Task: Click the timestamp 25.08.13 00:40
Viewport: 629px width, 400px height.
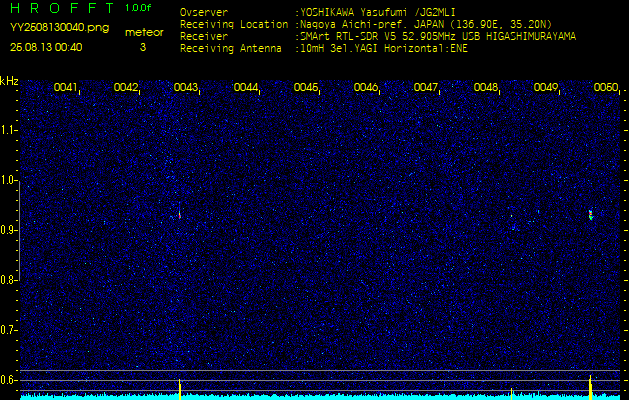Action: 46,47
